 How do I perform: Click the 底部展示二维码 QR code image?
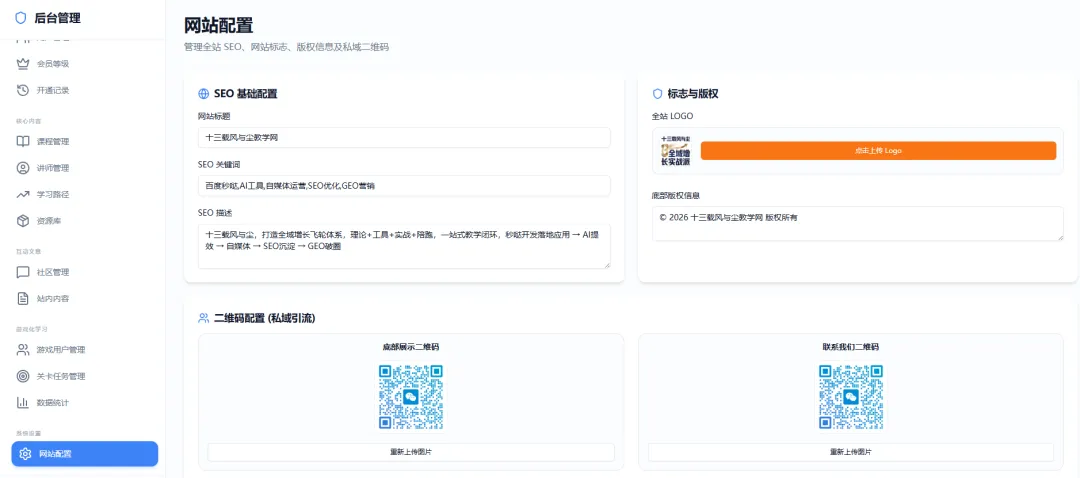[411, 397]
